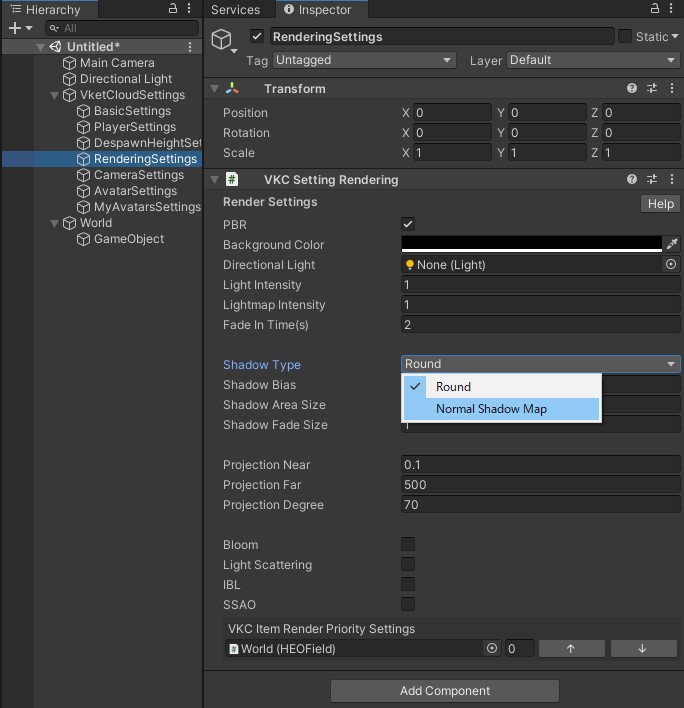Open VKC Setting Rendering preset icon
This screenshot has width=684, height=708.
pyautogui.click(x=652, y=180)
